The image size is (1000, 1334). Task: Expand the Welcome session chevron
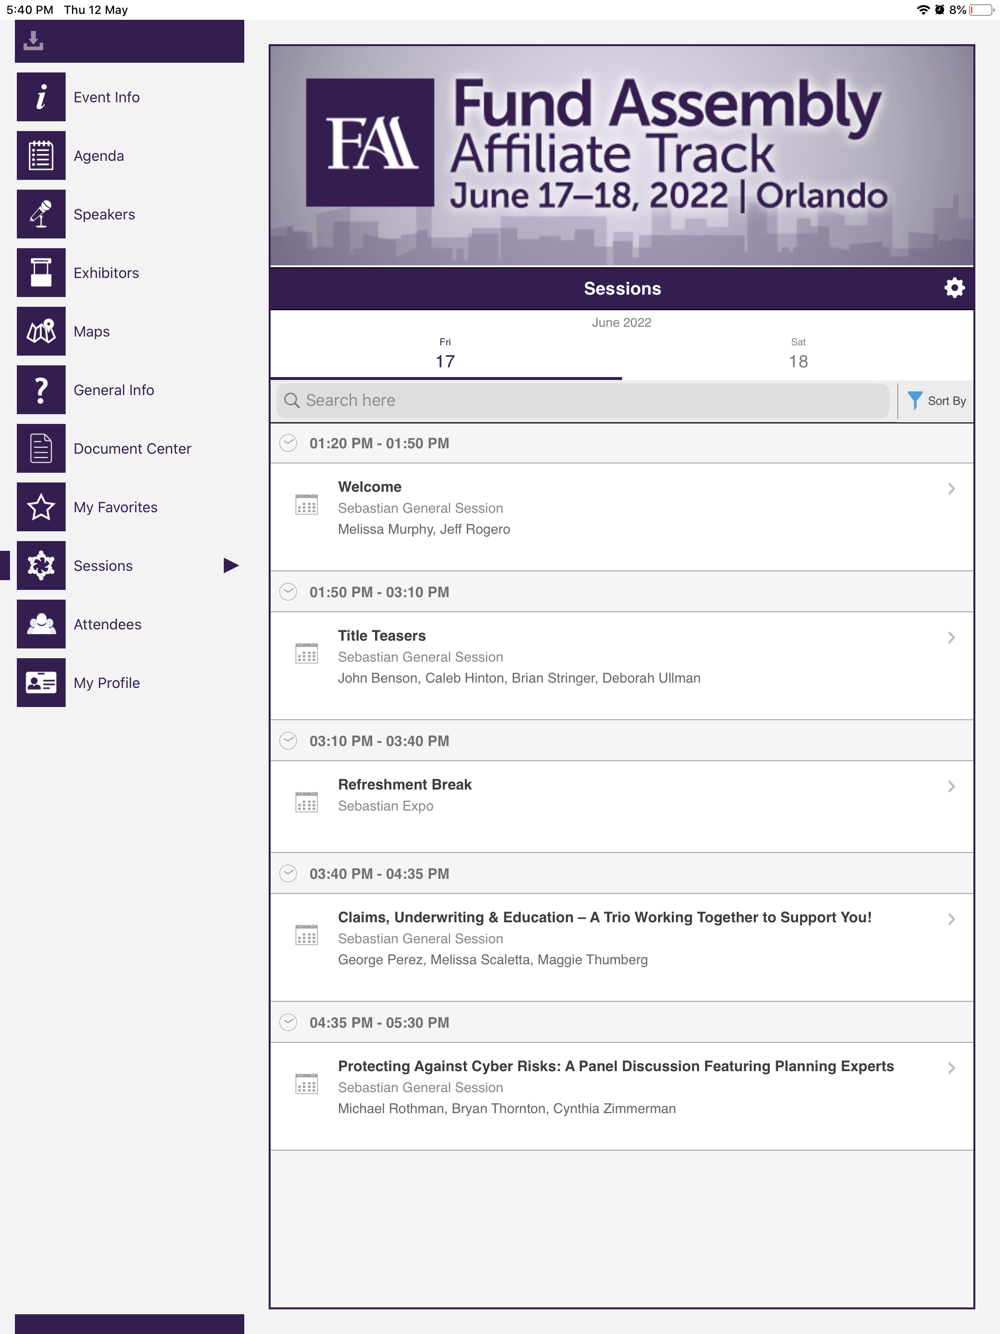coord(951,489)
